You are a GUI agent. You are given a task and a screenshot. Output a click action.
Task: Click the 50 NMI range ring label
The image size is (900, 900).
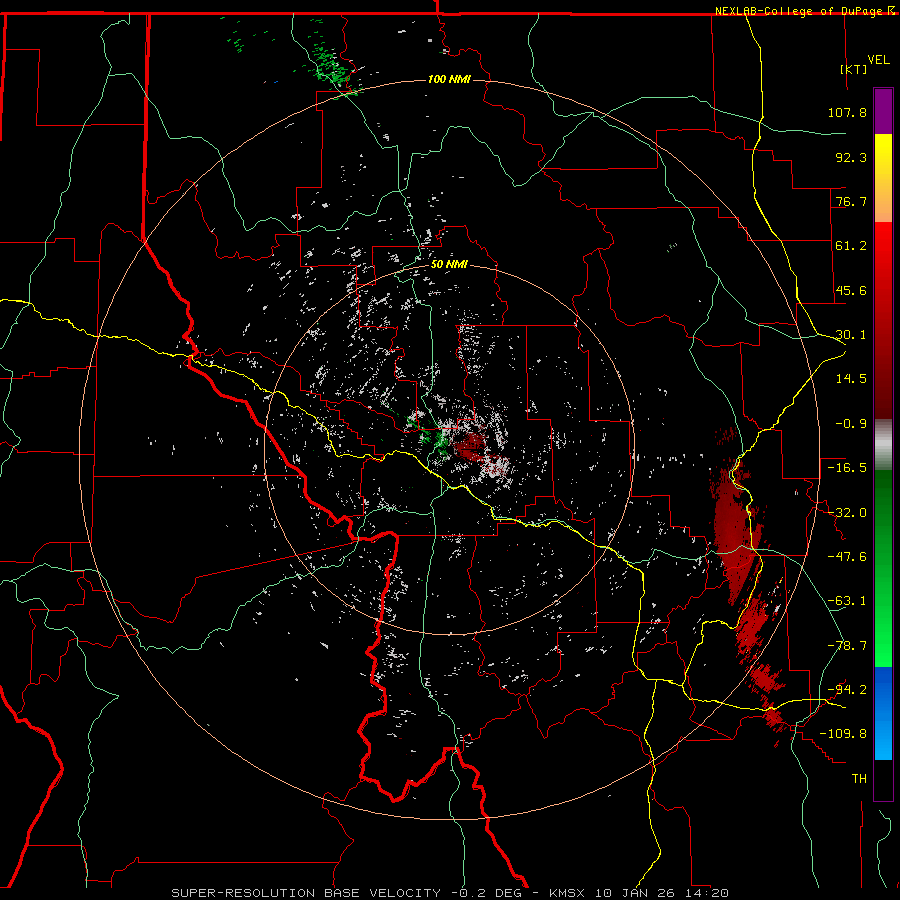click(449, 264)
